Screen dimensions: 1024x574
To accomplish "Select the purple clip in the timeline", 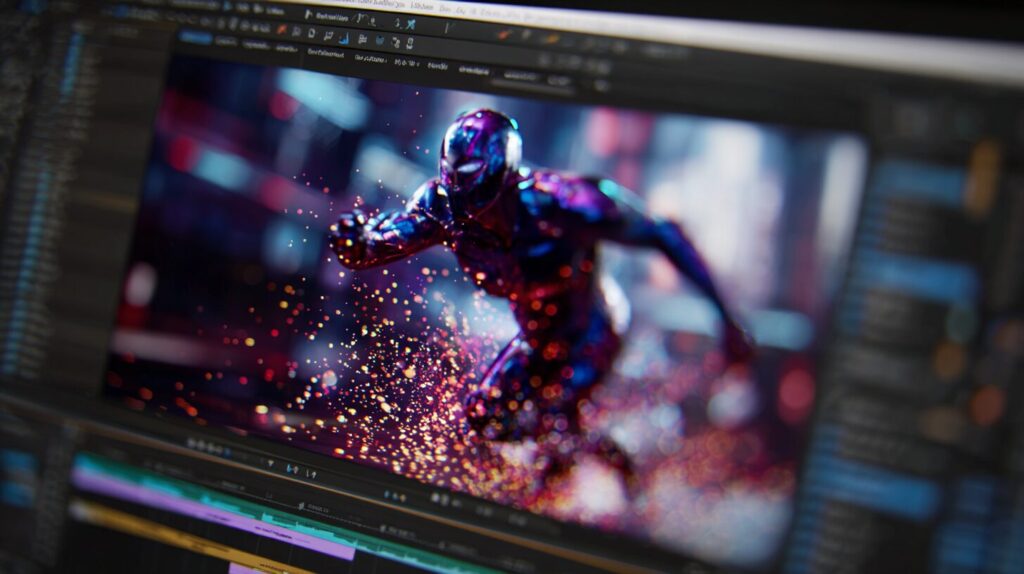I will 216,515.
